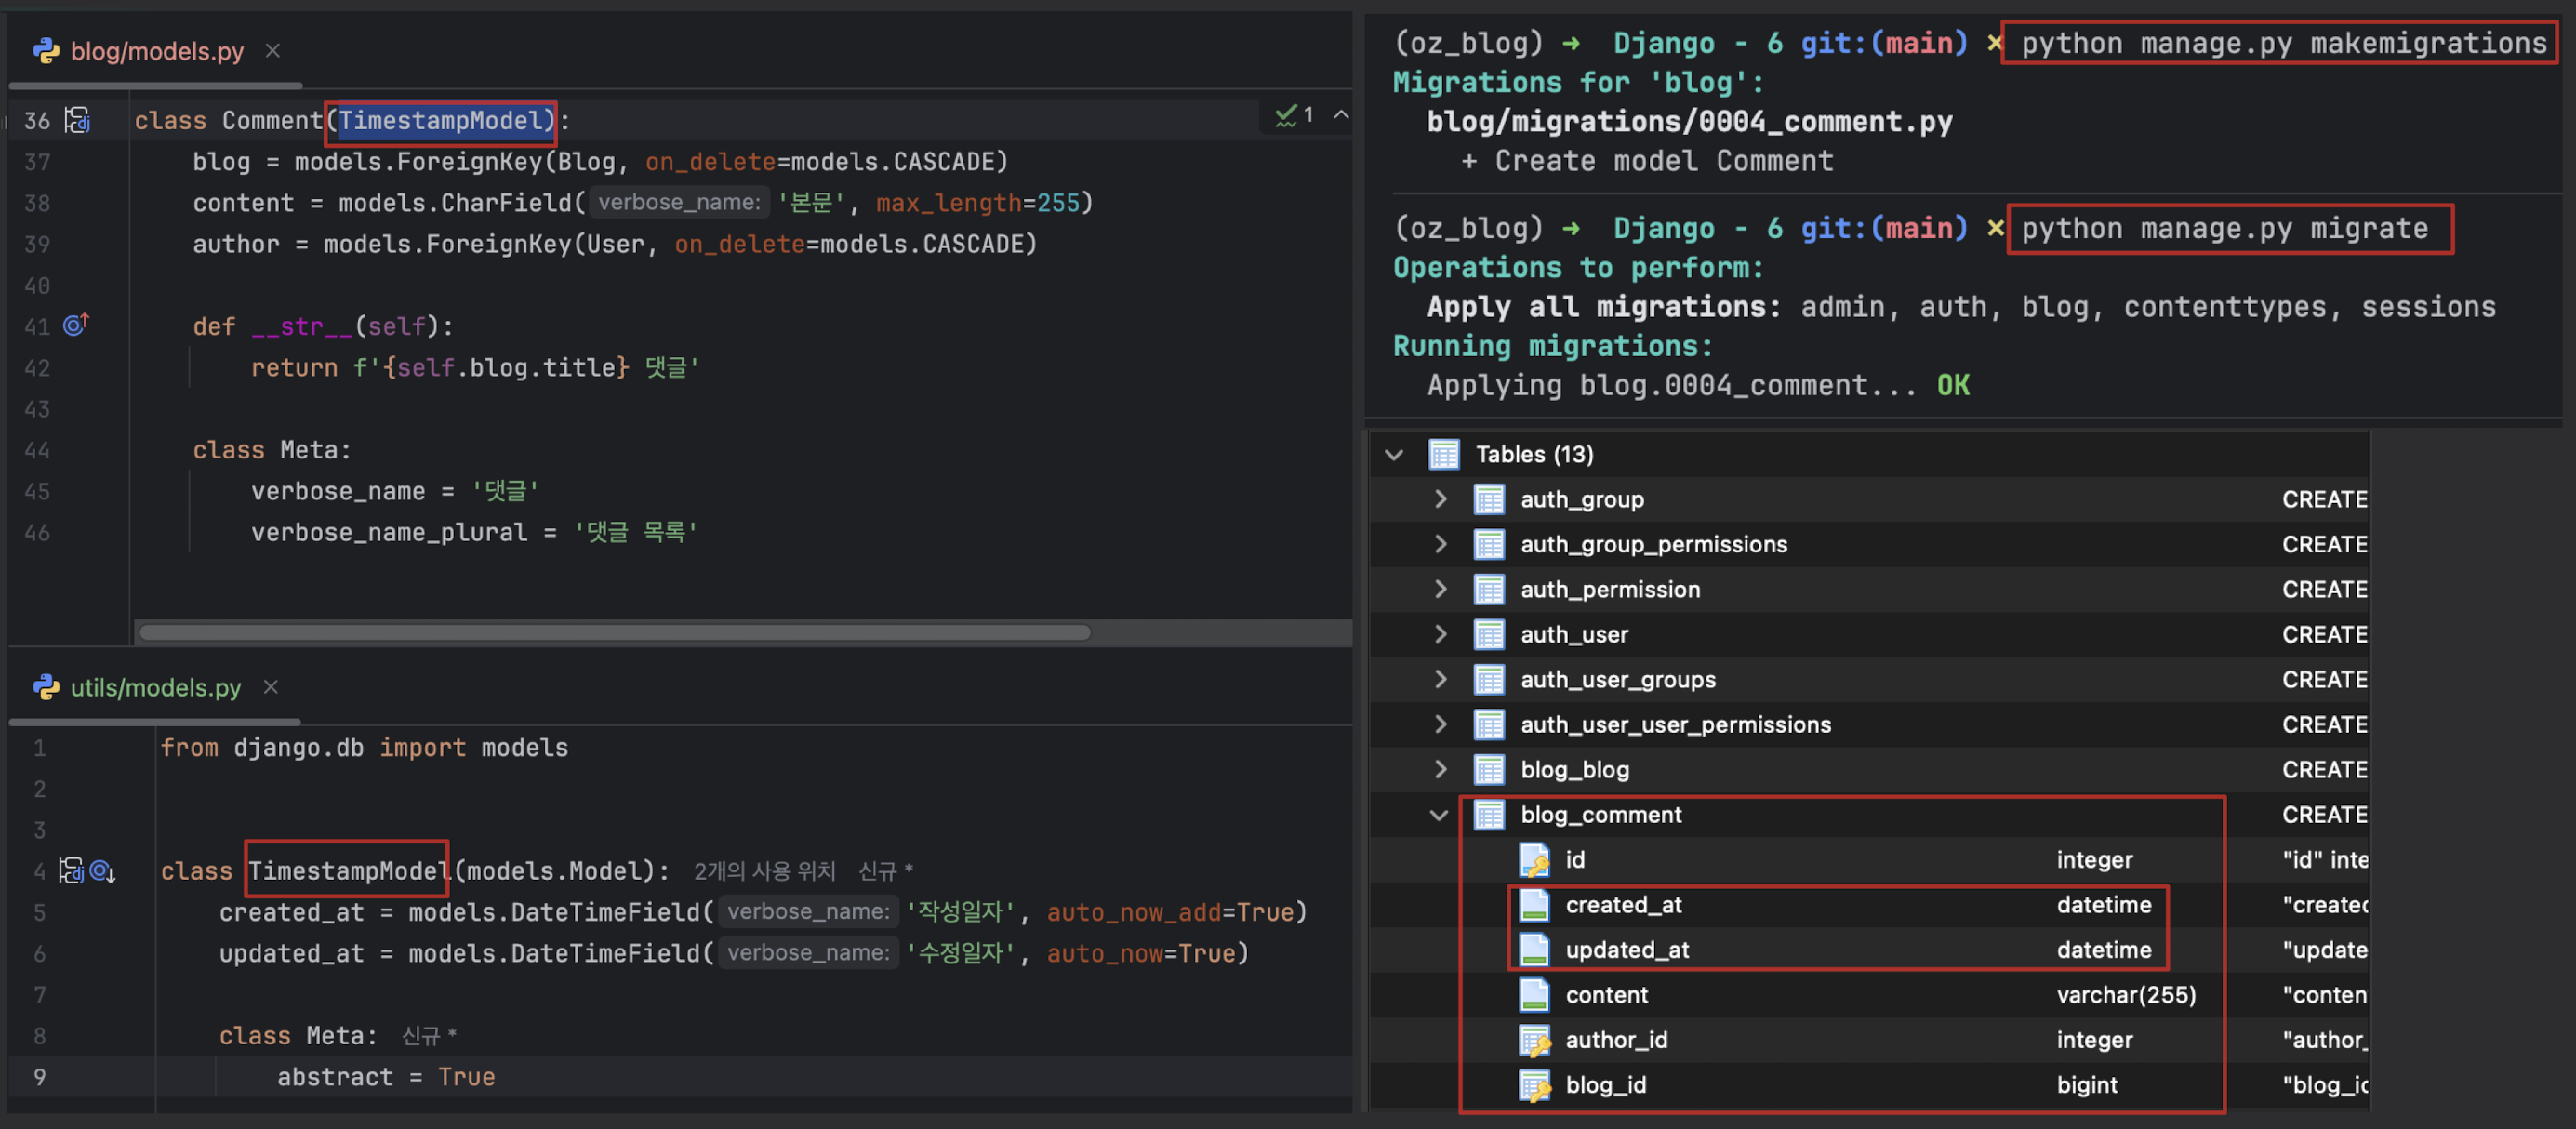Select the updated_at column row
This screenshot has width=2576, height=1129.
coord(1626,949)
